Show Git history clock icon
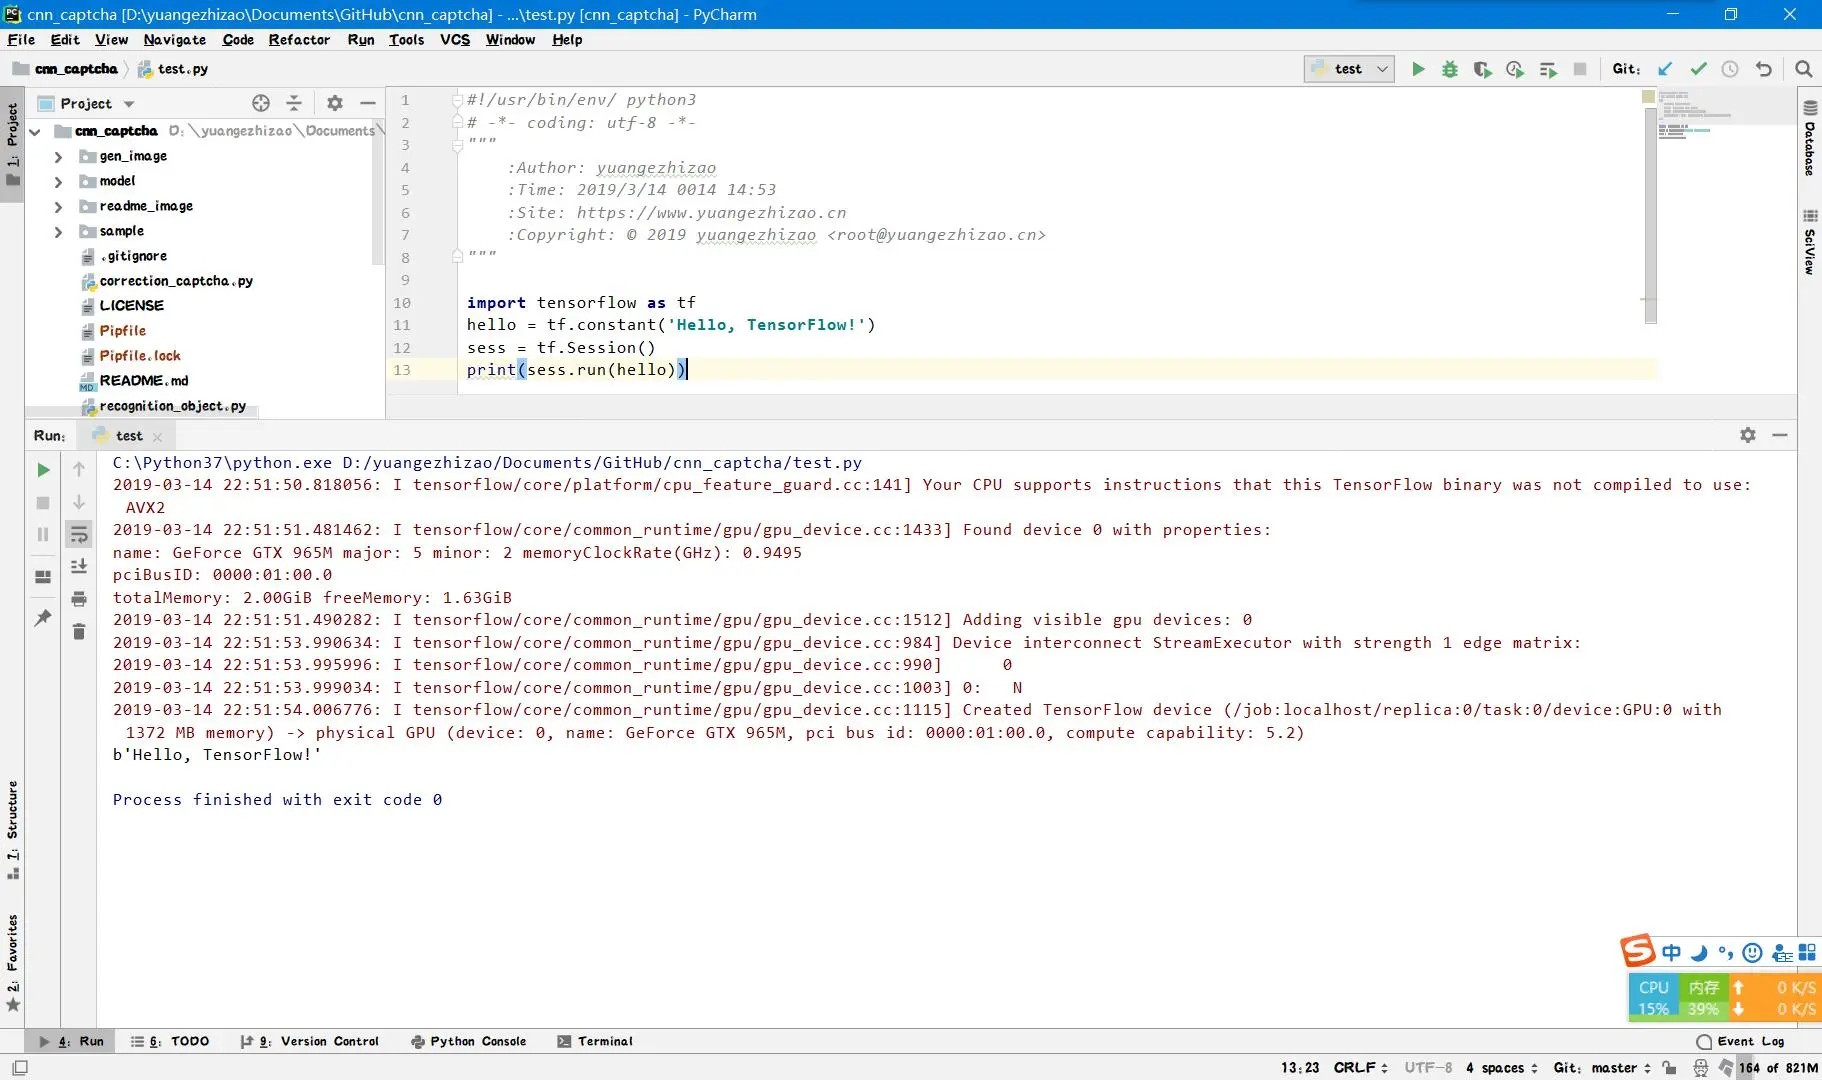The width and height of the screenshot is (1822, 1080). (x=1730, y=69)
